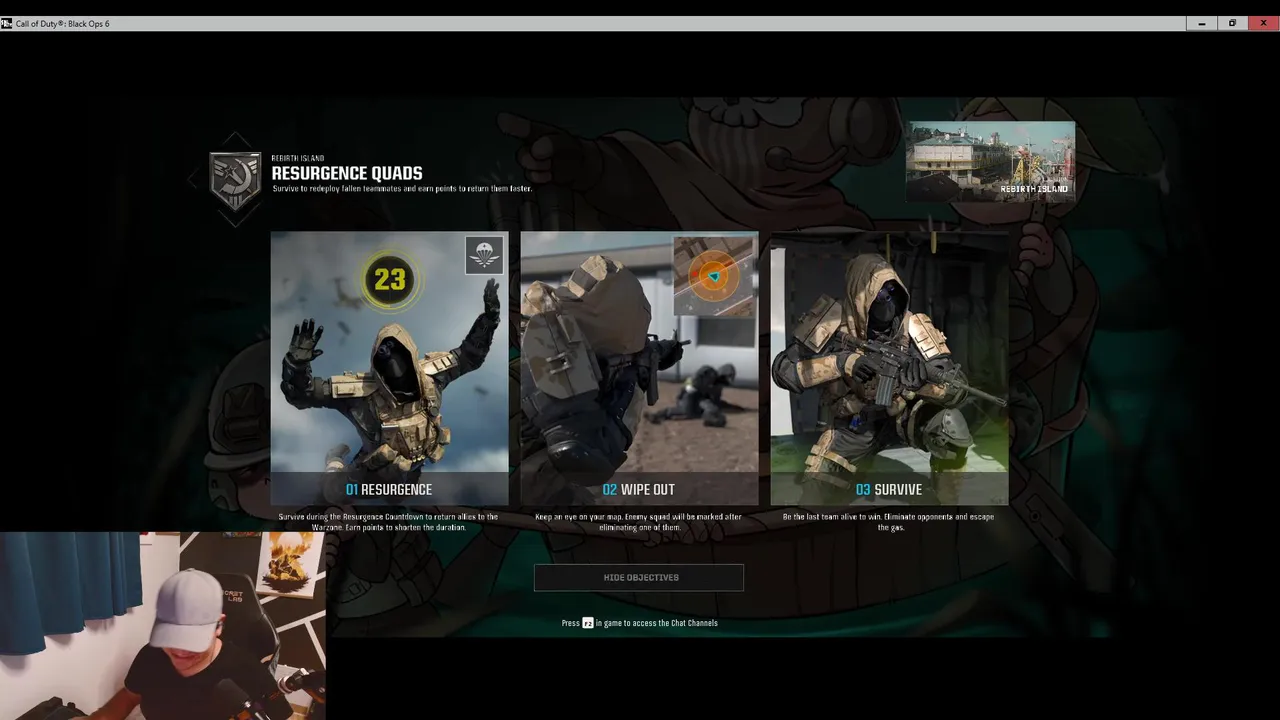Click the F2 key prompt icon

(588, 623)
